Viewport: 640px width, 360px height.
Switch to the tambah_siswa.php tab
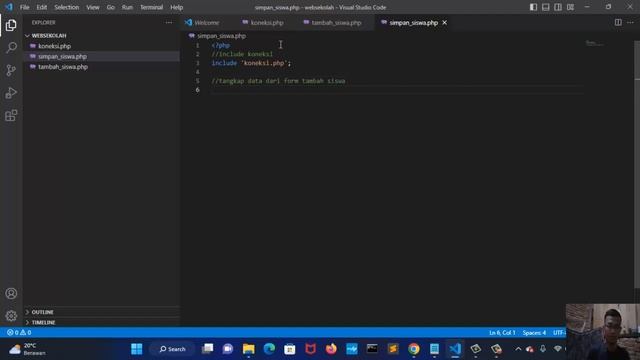point(336,23)
